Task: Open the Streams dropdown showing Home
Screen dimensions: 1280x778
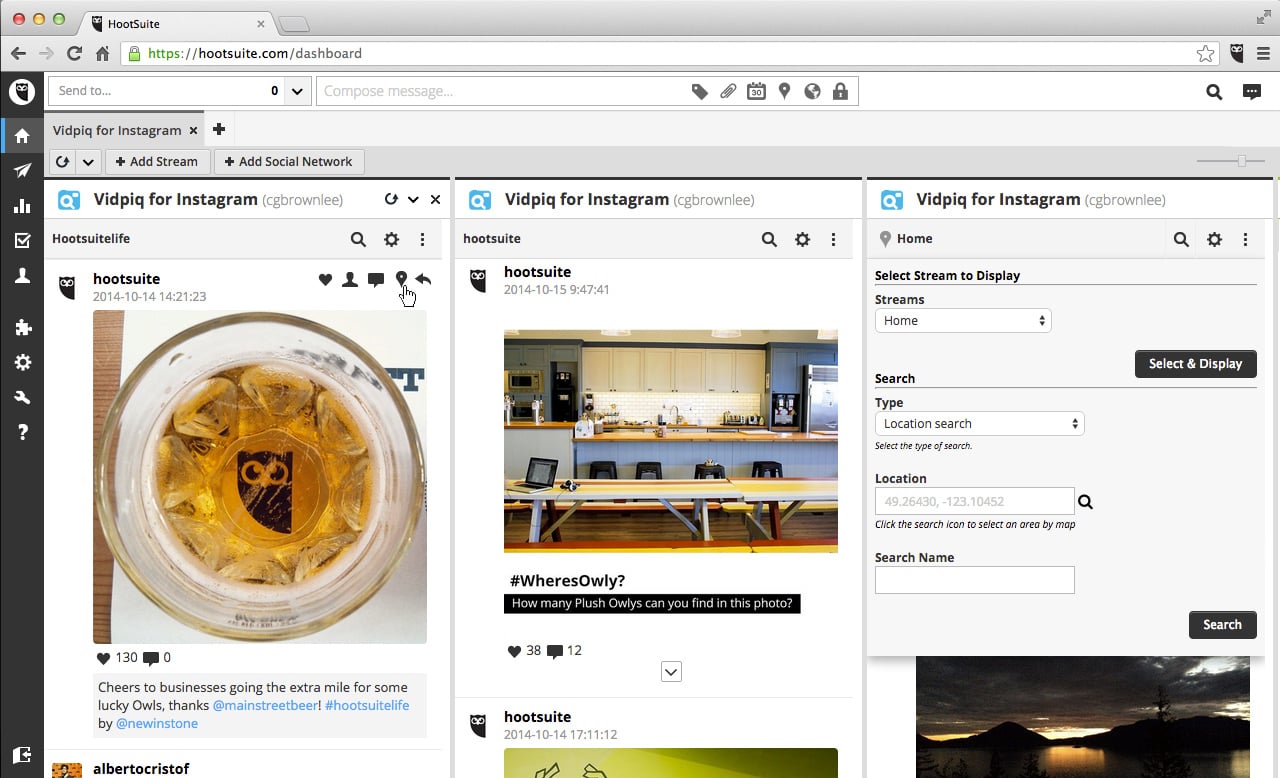Action: (x=962, y=321)
